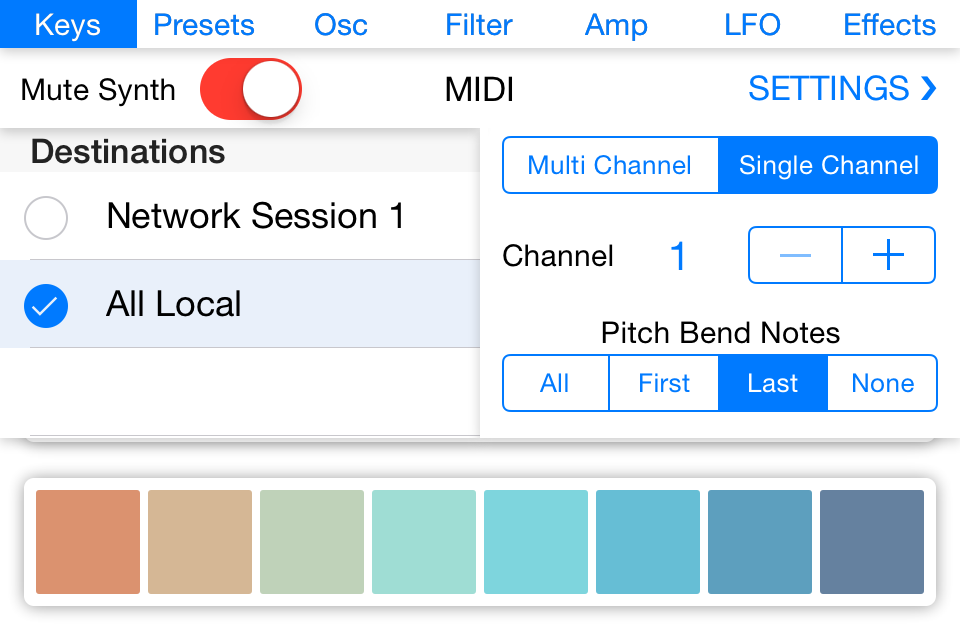Image resolution: width=960 pixels, height=640 pixels.
Task: Open the Presets tab
Action: (204, 24)
